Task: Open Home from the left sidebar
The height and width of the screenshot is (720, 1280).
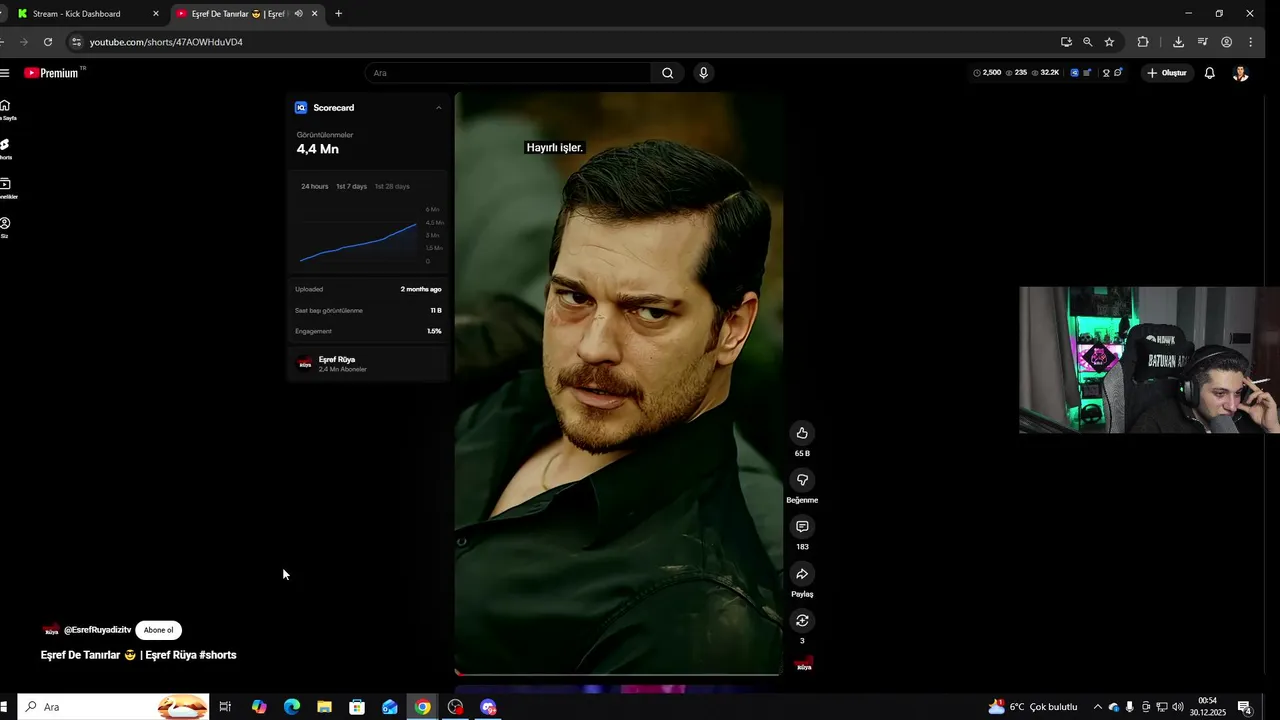Action: [6, 110]
